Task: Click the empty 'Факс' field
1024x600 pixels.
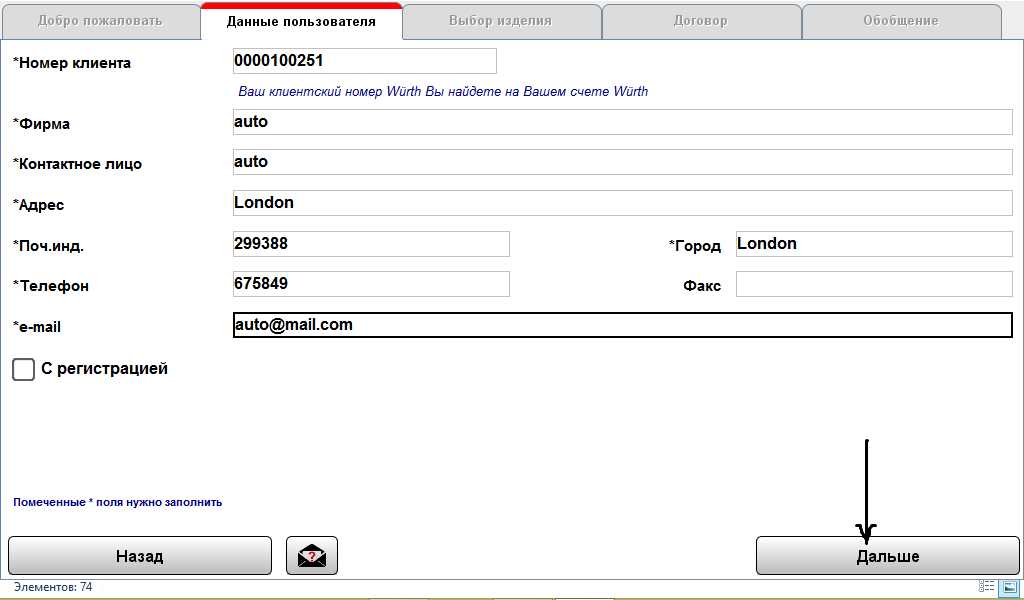Action: tap(874, 285)
